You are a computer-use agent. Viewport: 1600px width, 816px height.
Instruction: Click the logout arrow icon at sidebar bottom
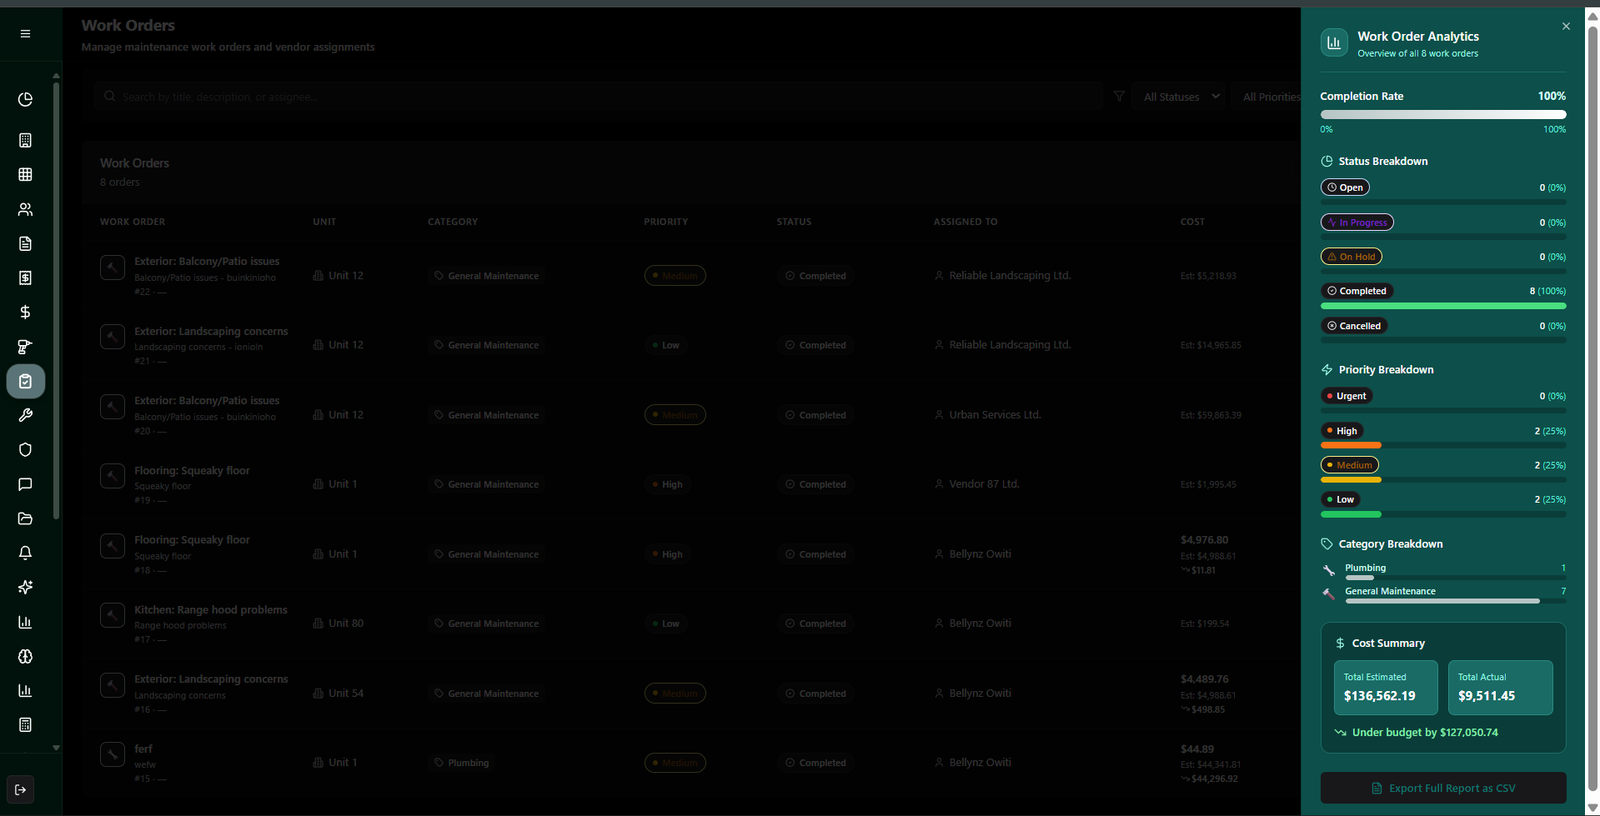tap(20, 790)
